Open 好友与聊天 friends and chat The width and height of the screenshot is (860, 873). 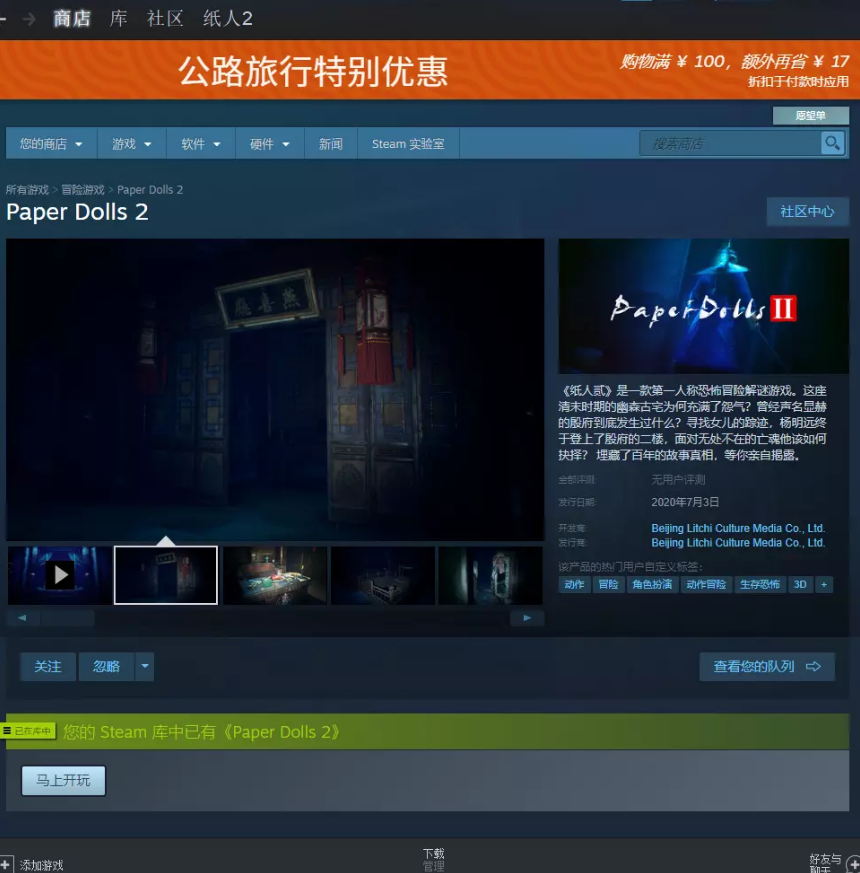point(825,864)
